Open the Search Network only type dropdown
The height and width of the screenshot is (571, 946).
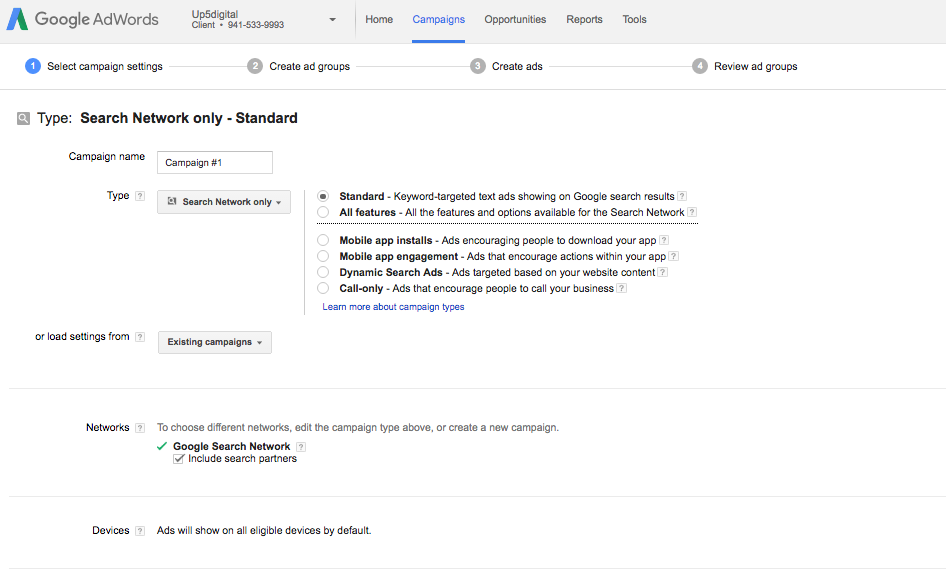224,202
